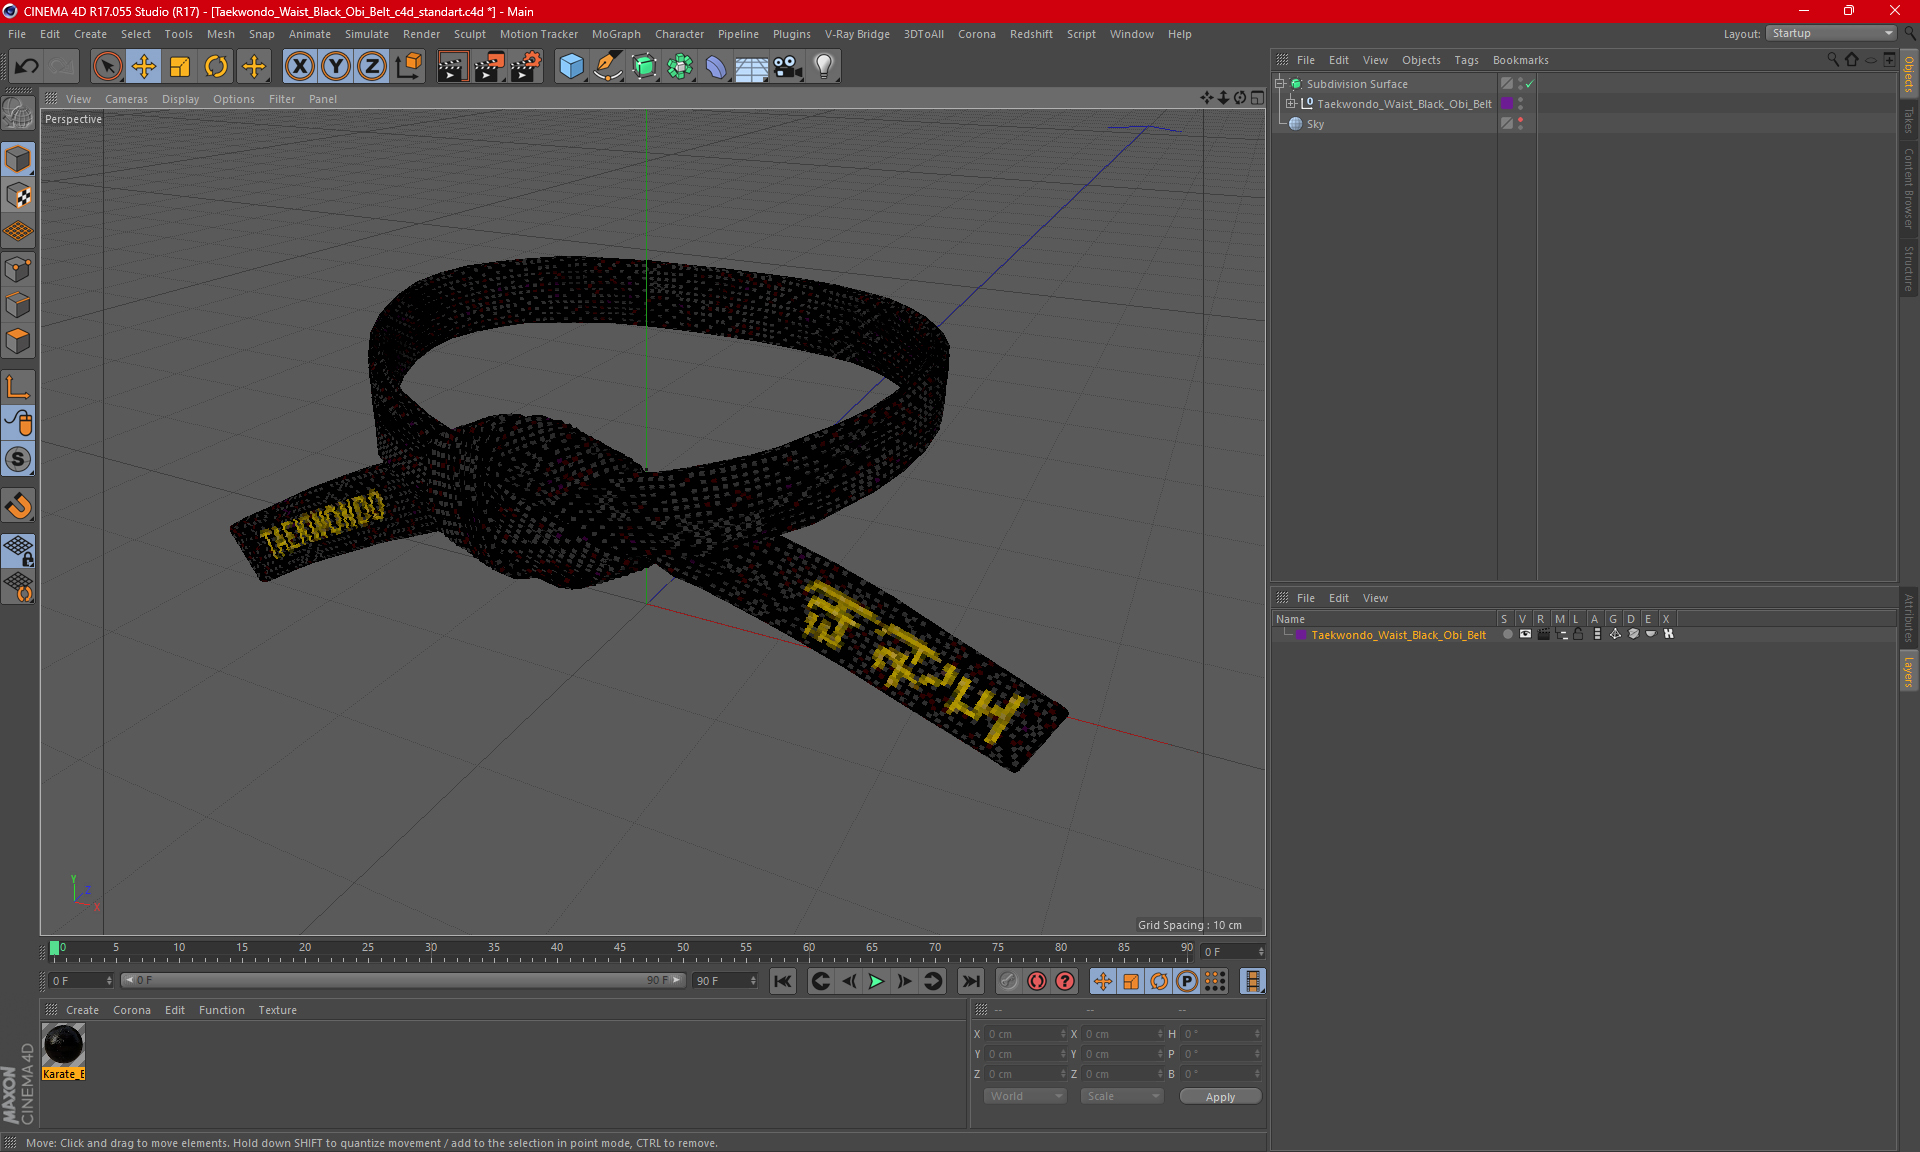Viewport: 1920px width, 1152px height.
Task: Open viewport Cameras menu
Action: [x=126, y=99]
